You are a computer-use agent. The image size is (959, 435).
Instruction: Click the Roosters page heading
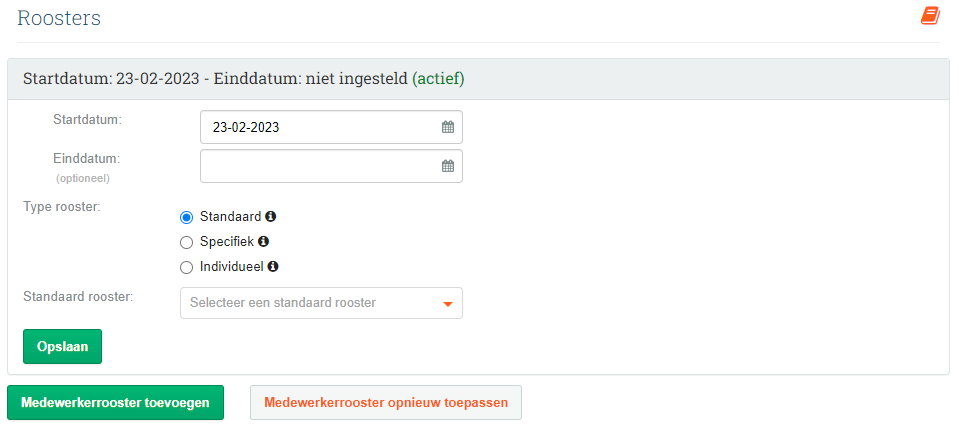[x=59, y=18]
